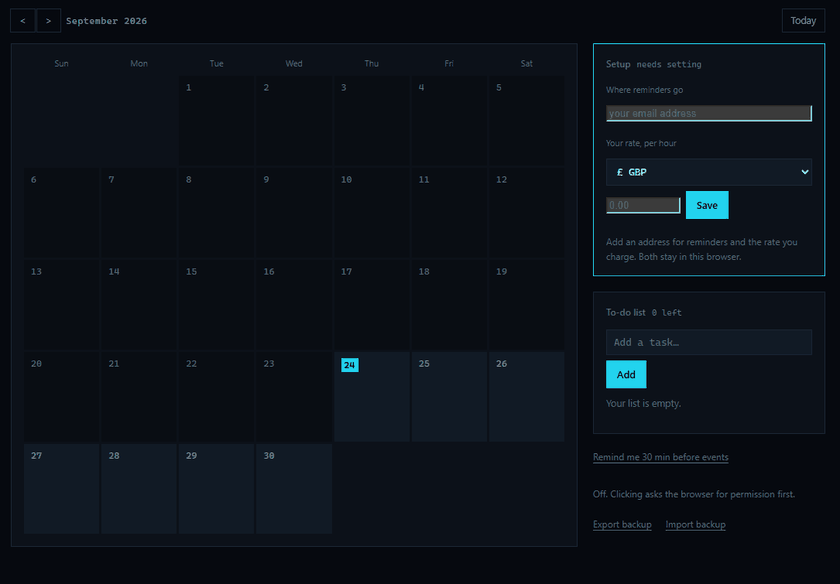This screenshot has height=584, width=840.
Task: Select September 3 day cell
Action: point(372,121)
